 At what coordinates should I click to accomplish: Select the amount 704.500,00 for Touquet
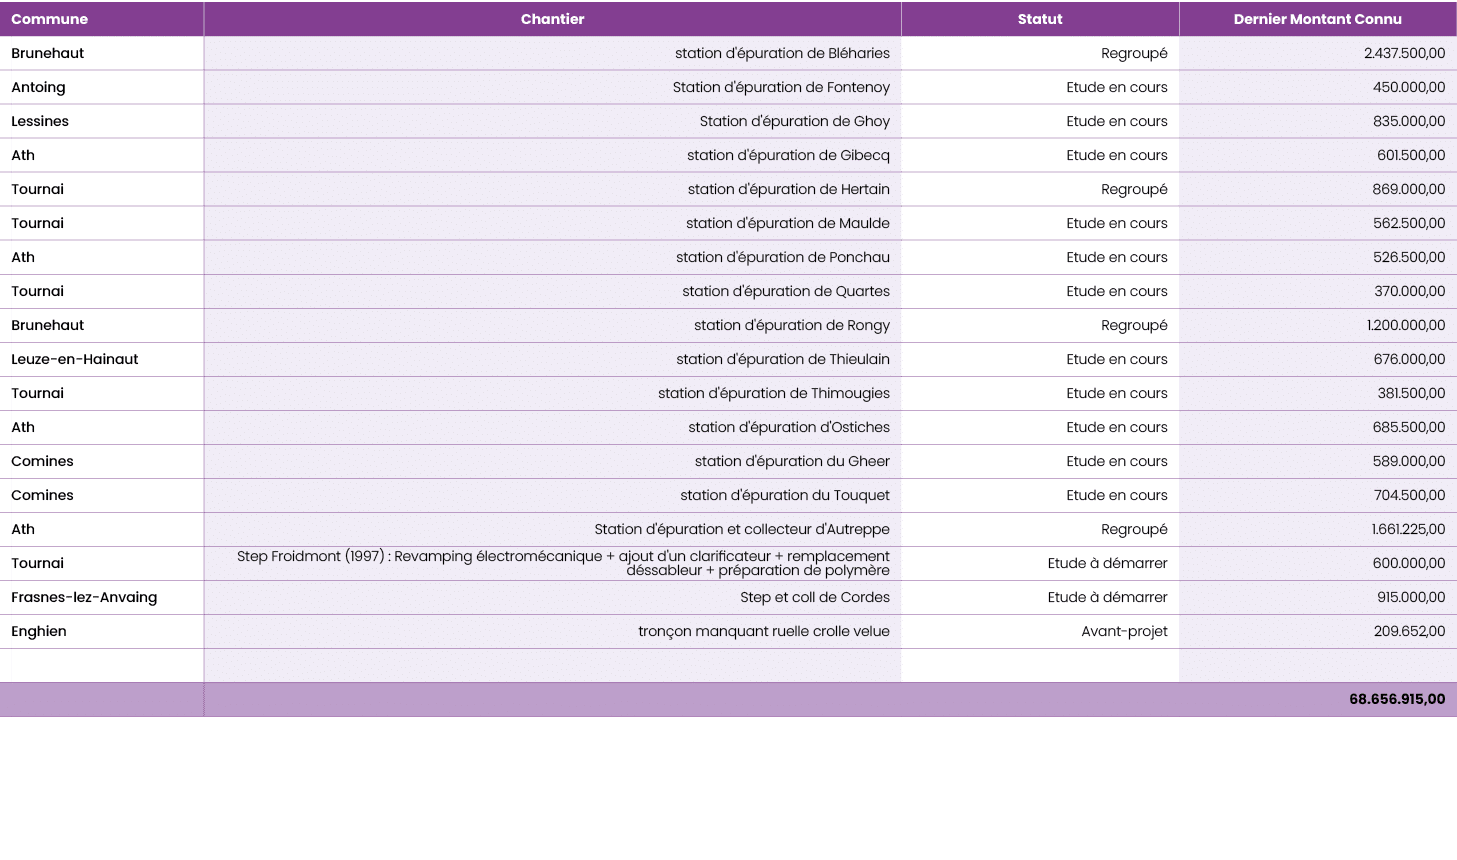[1408, 495]
